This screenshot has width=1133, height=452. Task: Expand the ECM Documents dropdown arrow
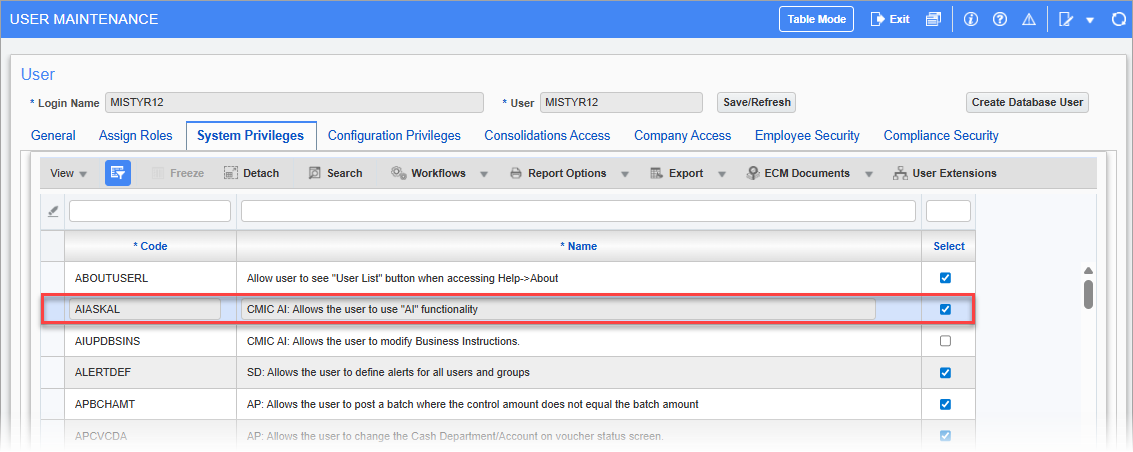[869, 174]
